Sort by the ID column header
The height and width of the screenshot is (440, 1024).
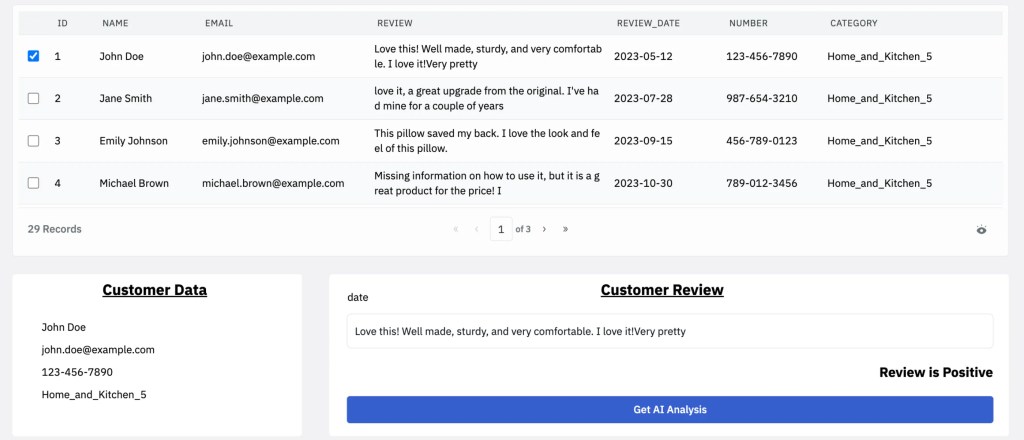(63, 23)
